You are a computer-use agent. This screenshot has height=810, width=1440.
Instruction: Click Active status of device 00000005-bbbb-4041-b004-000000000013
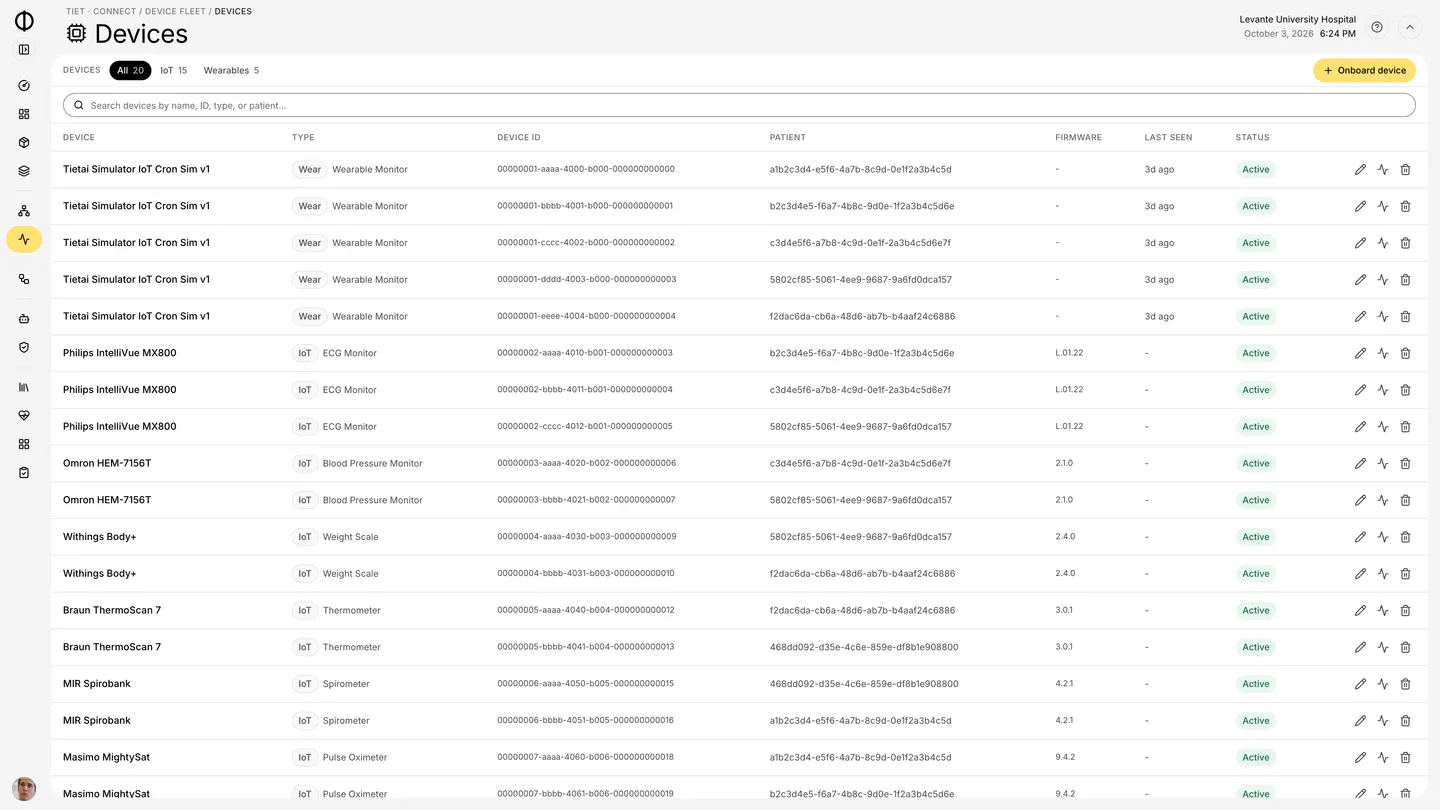pyautogui.click(x=1256, y=647)
